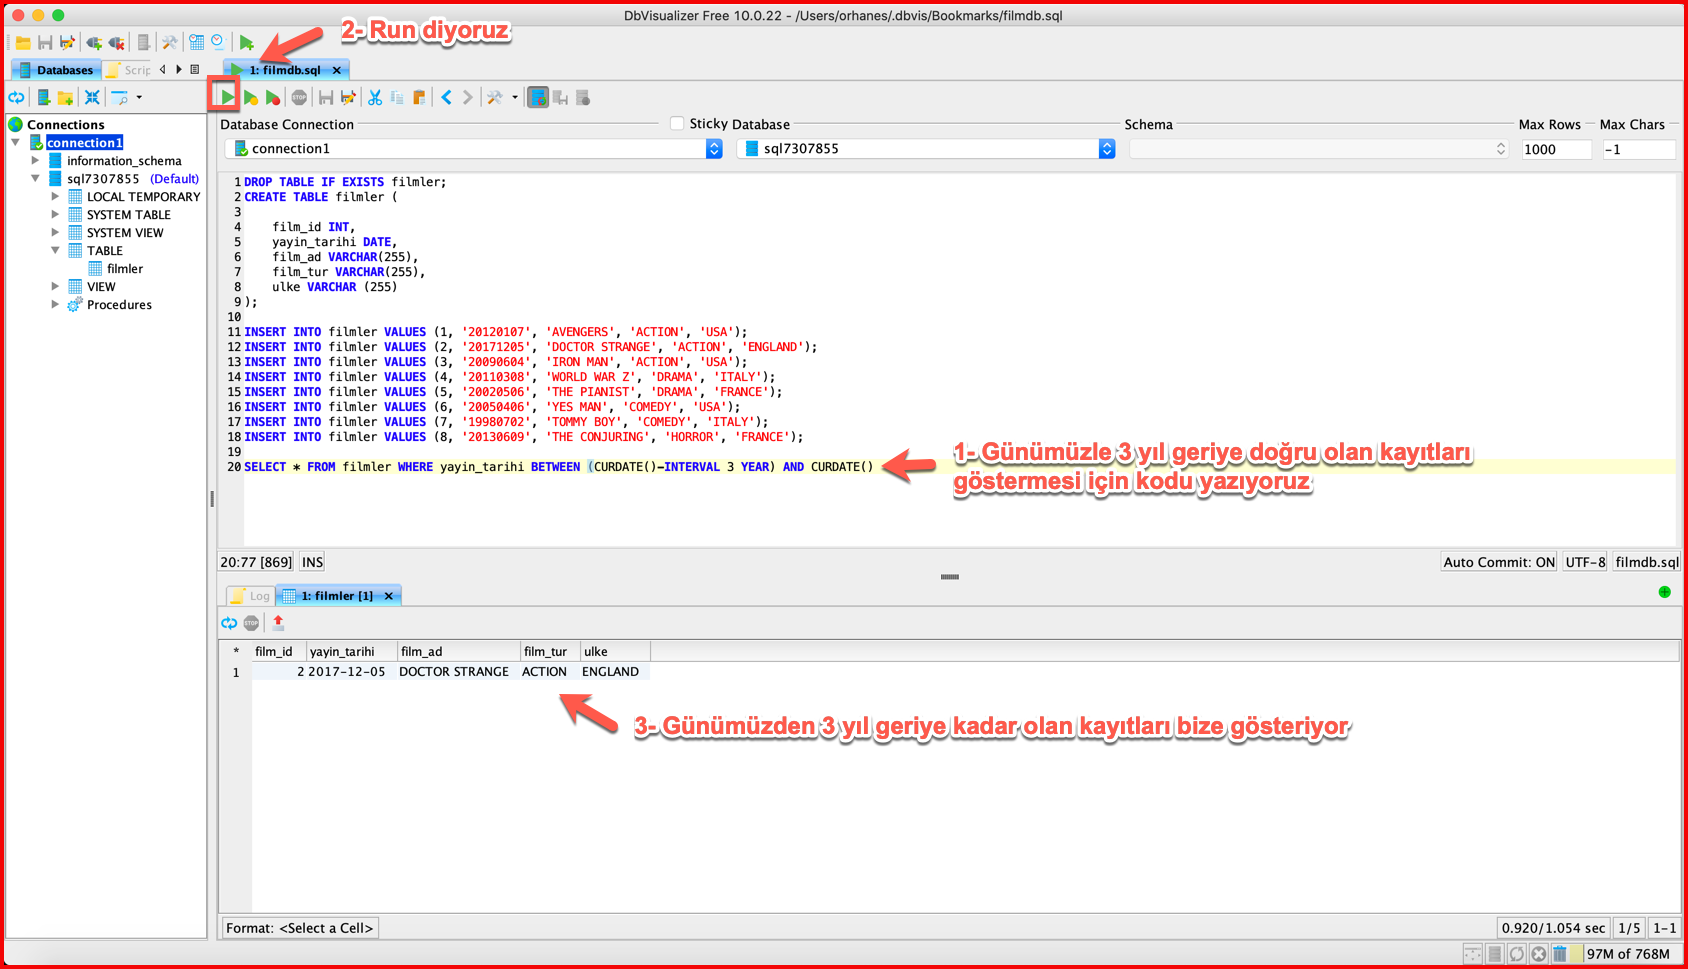Expand the SYSTEM VIEW node
The height and width of the screenshot is (969, 1688).
click(x=55, y=233)
